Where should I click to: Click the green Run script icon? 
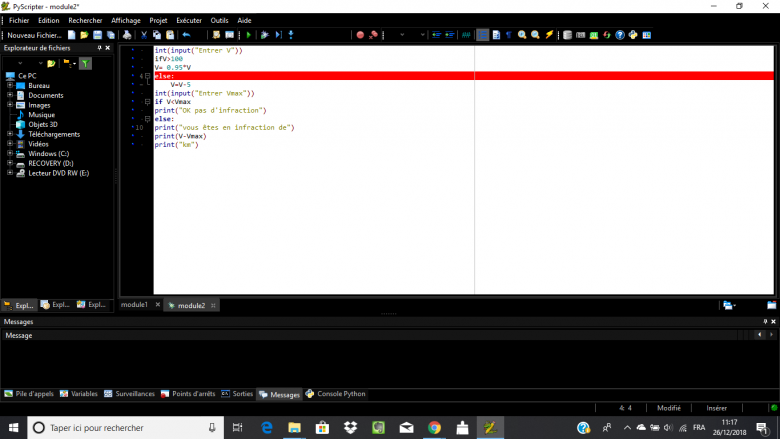pos(250,35)
